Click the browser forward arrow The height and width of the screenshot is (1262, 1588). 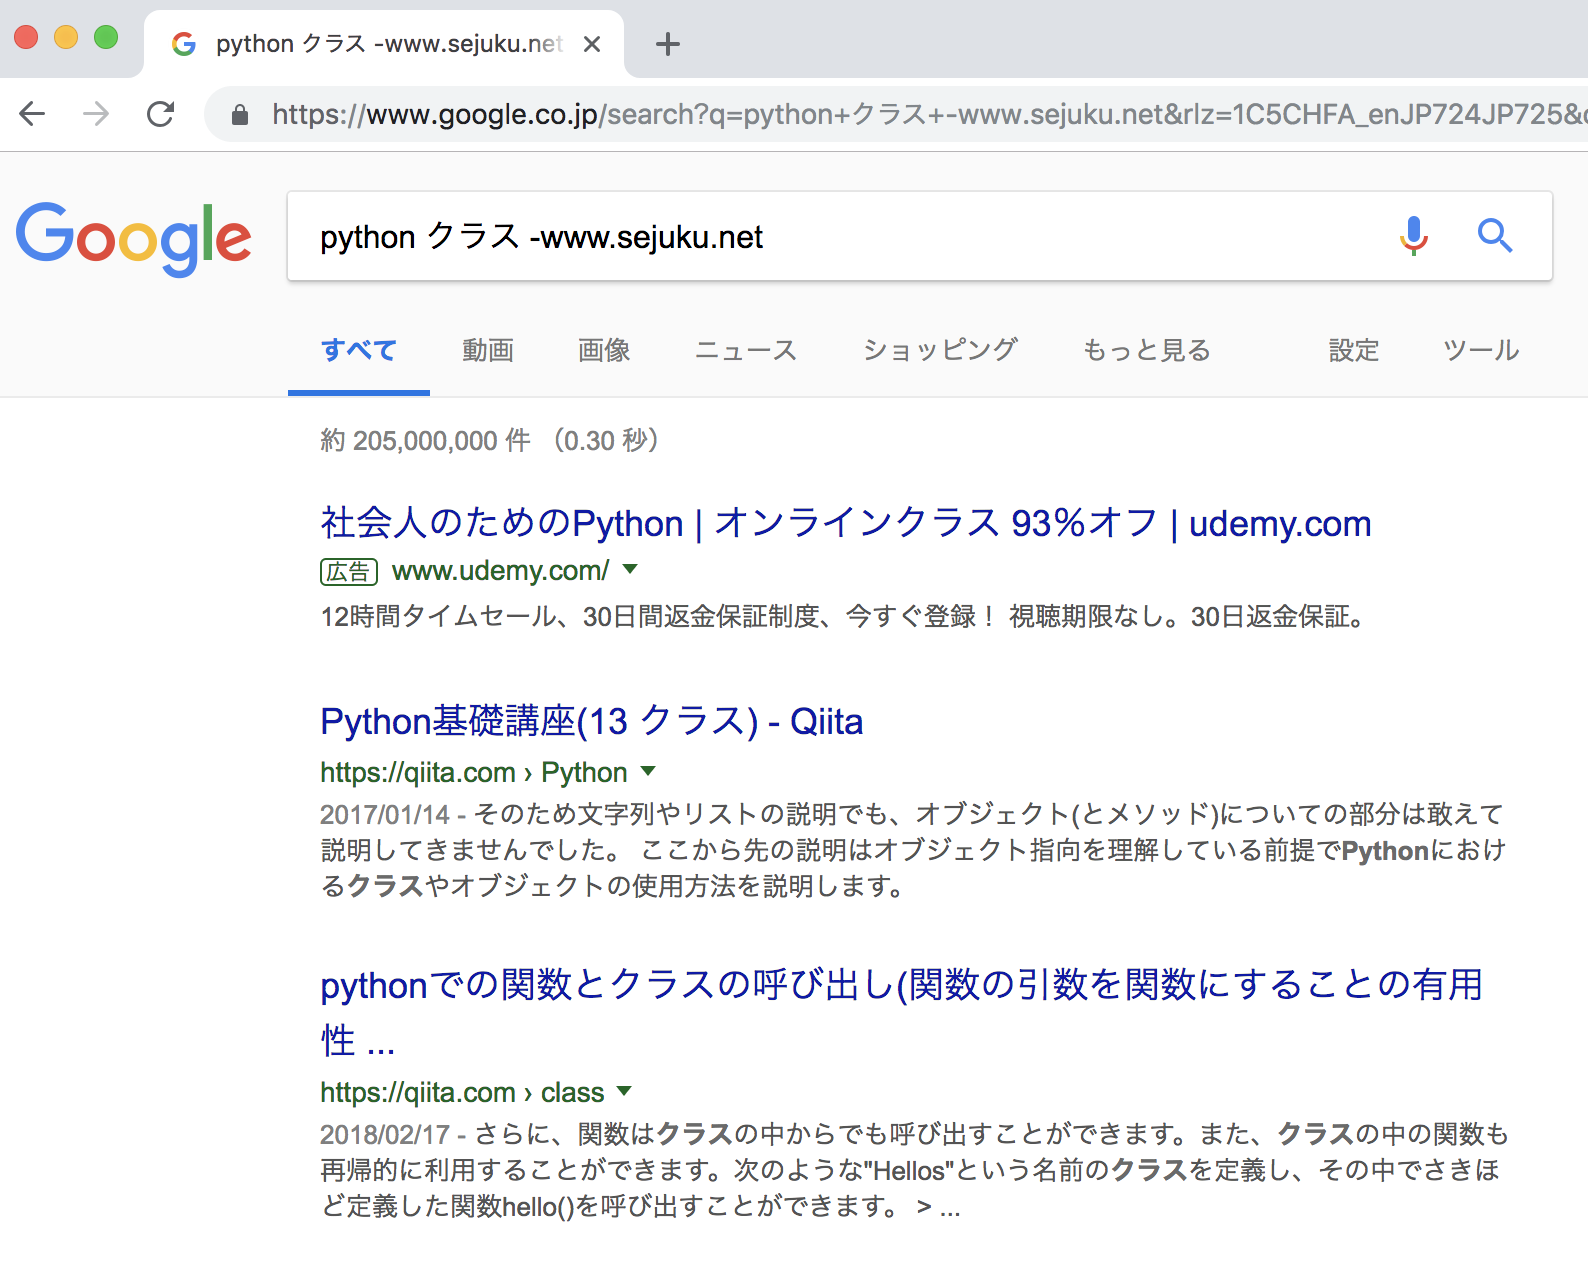tap(96, 114)
